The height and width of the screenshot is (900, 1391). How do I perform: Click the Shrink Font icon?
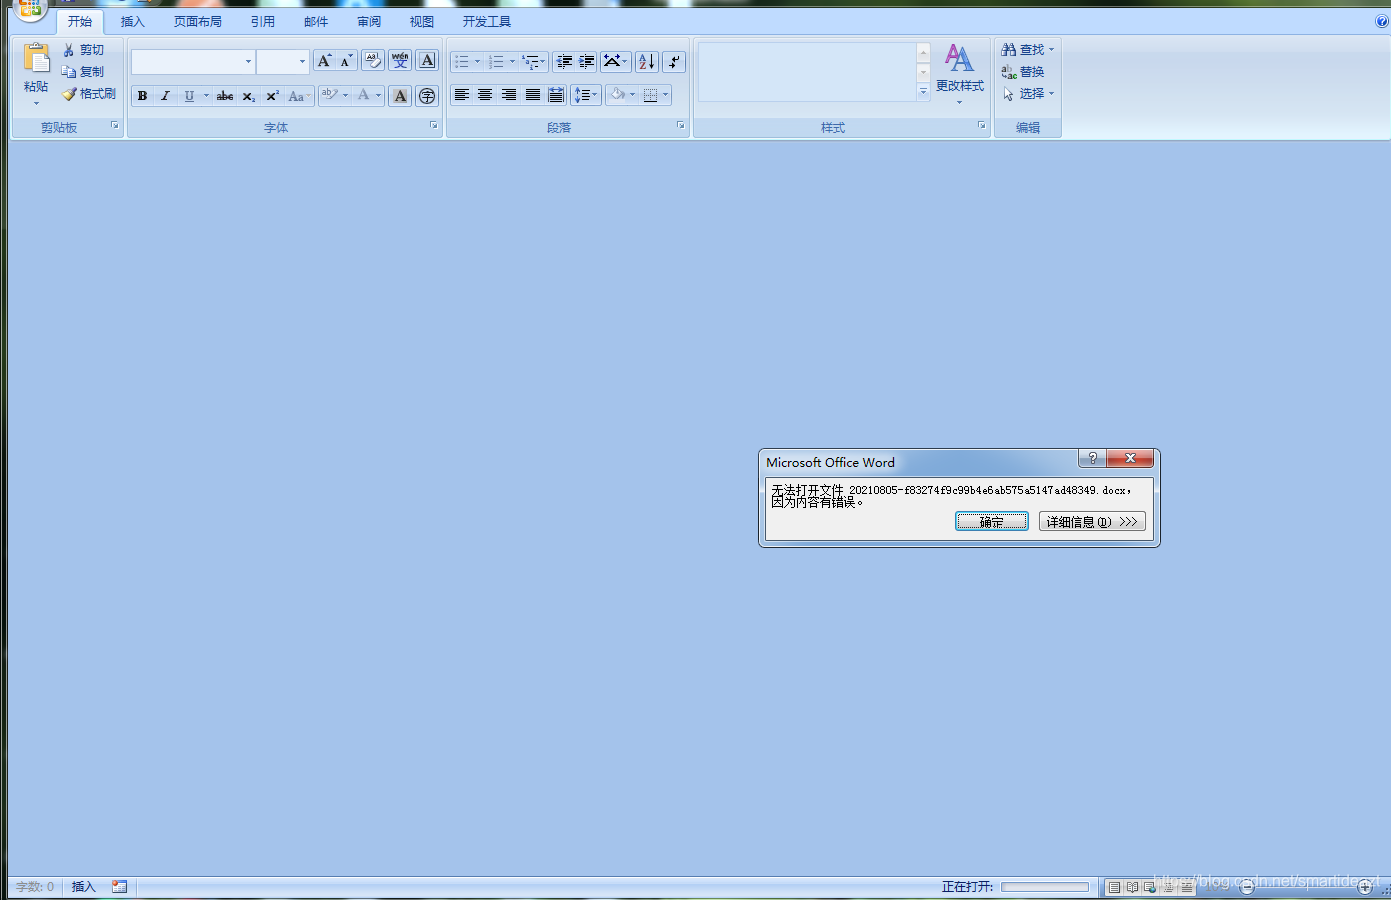coord(346,61)
